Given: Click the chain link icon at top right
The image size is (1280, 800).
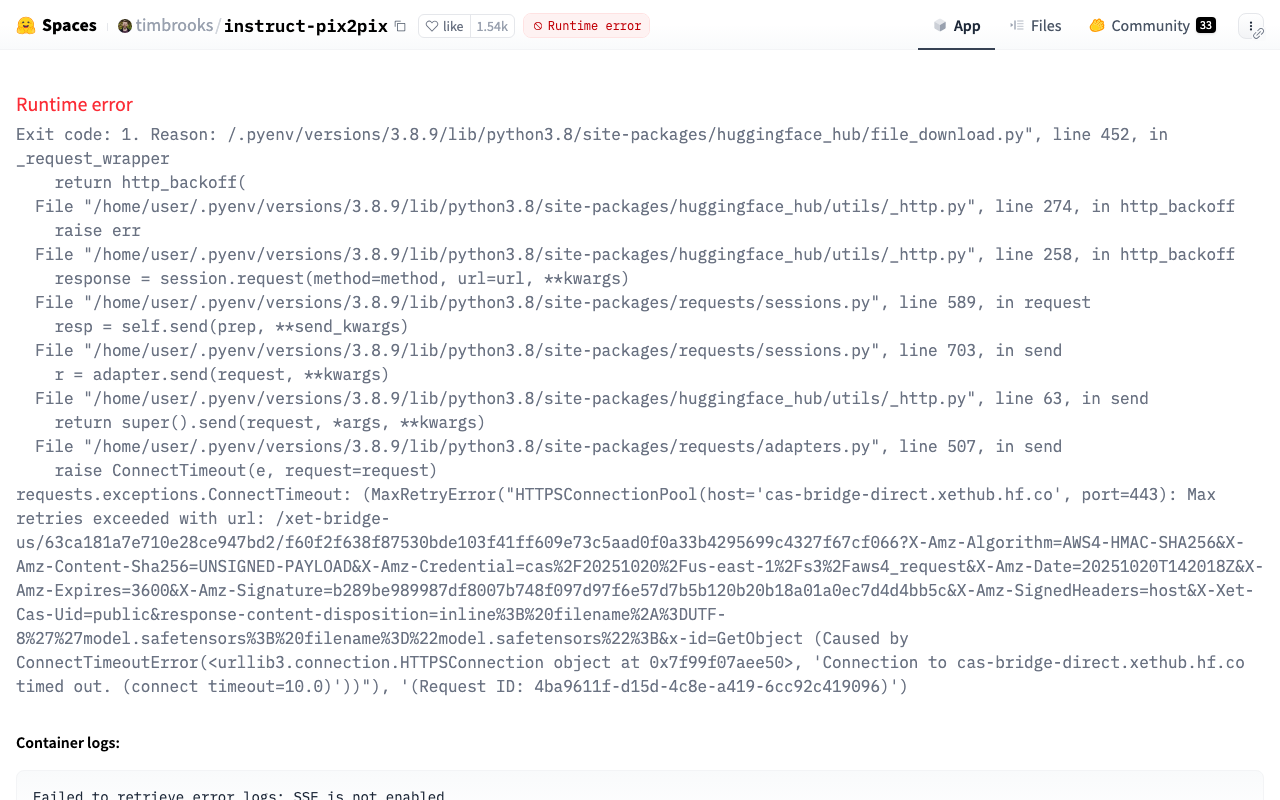Looking at the screenshot, I should [1259, 34].
